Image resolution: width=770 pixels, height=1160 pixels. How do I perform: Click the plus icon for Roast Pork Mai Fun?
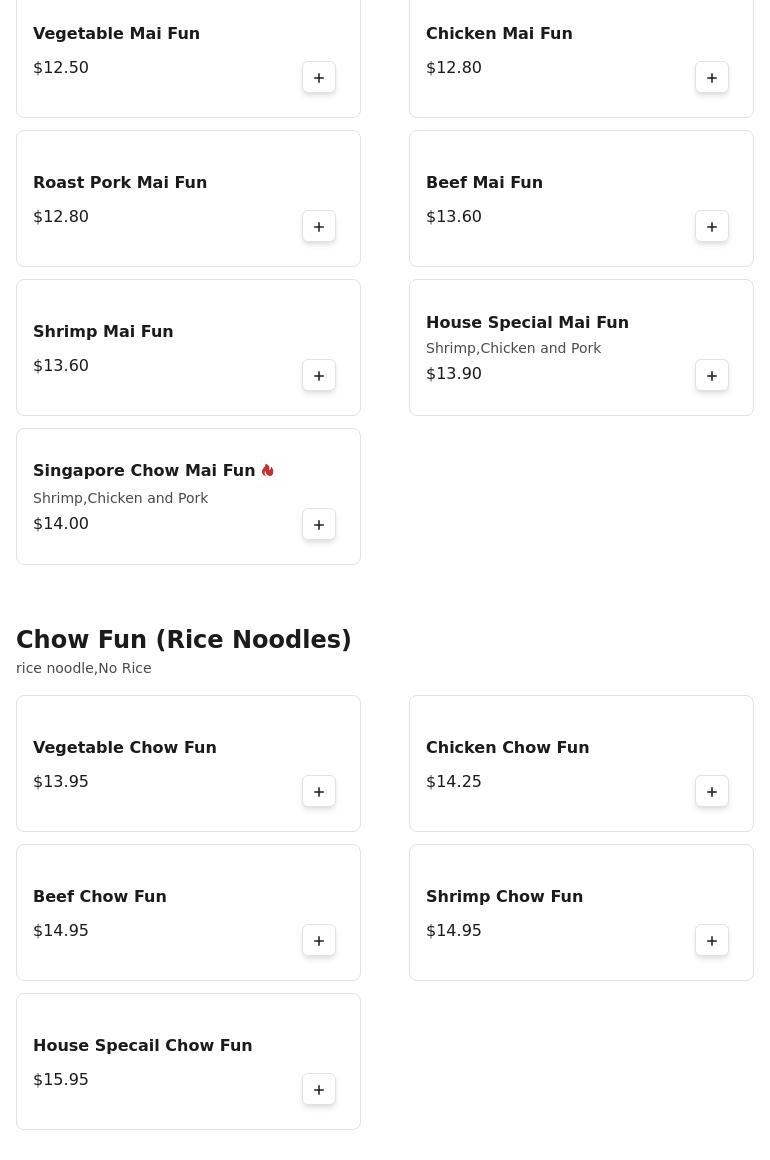coord(319,226)
